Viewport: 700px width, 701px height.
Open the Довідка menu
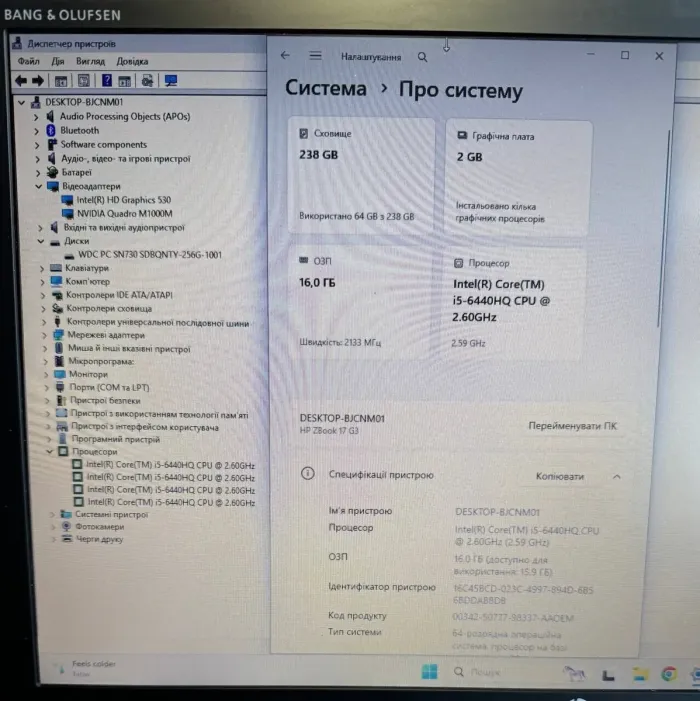[x=132, y=61]
